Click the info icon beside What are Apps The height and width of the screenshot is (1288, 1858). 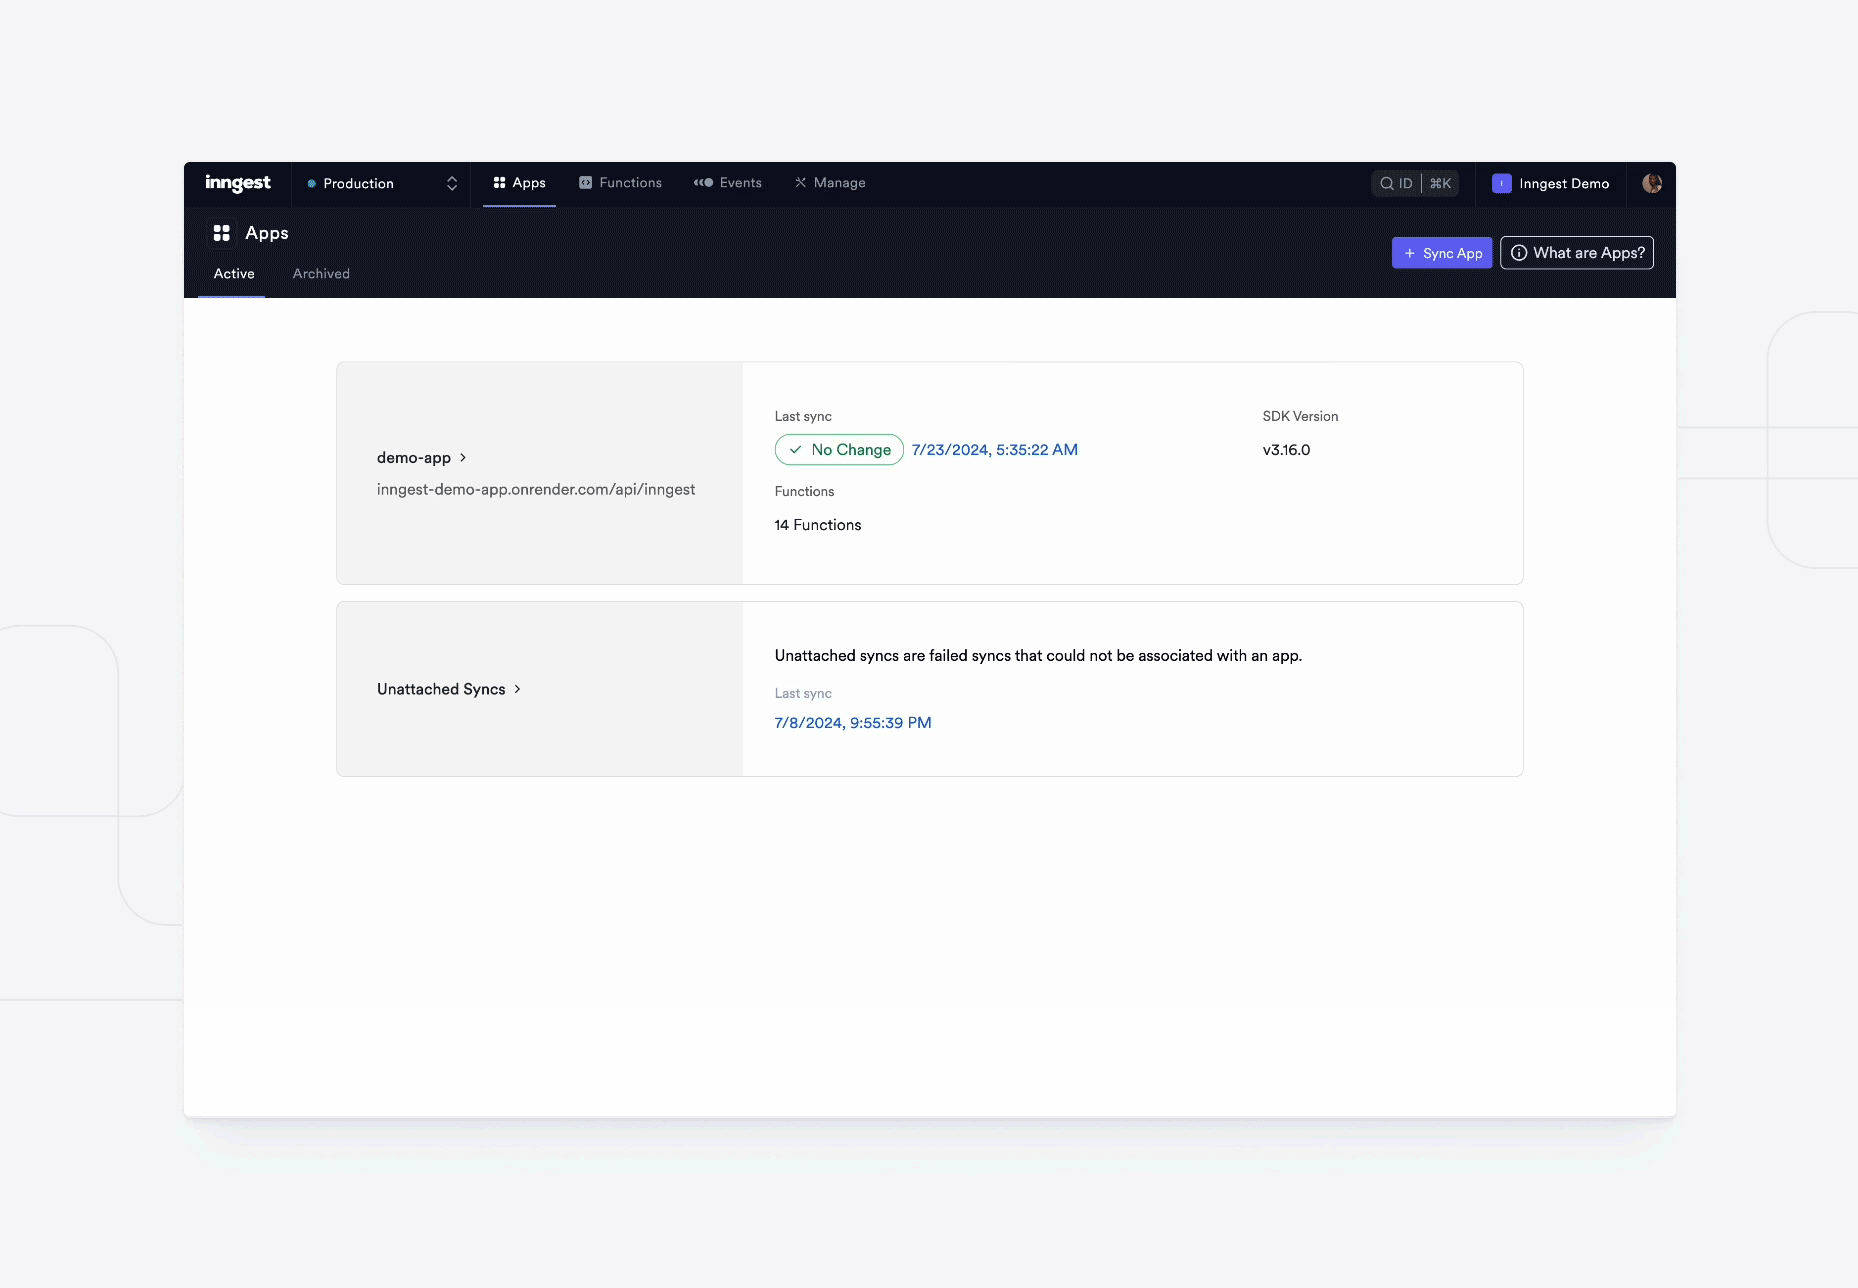point(1518,253)
